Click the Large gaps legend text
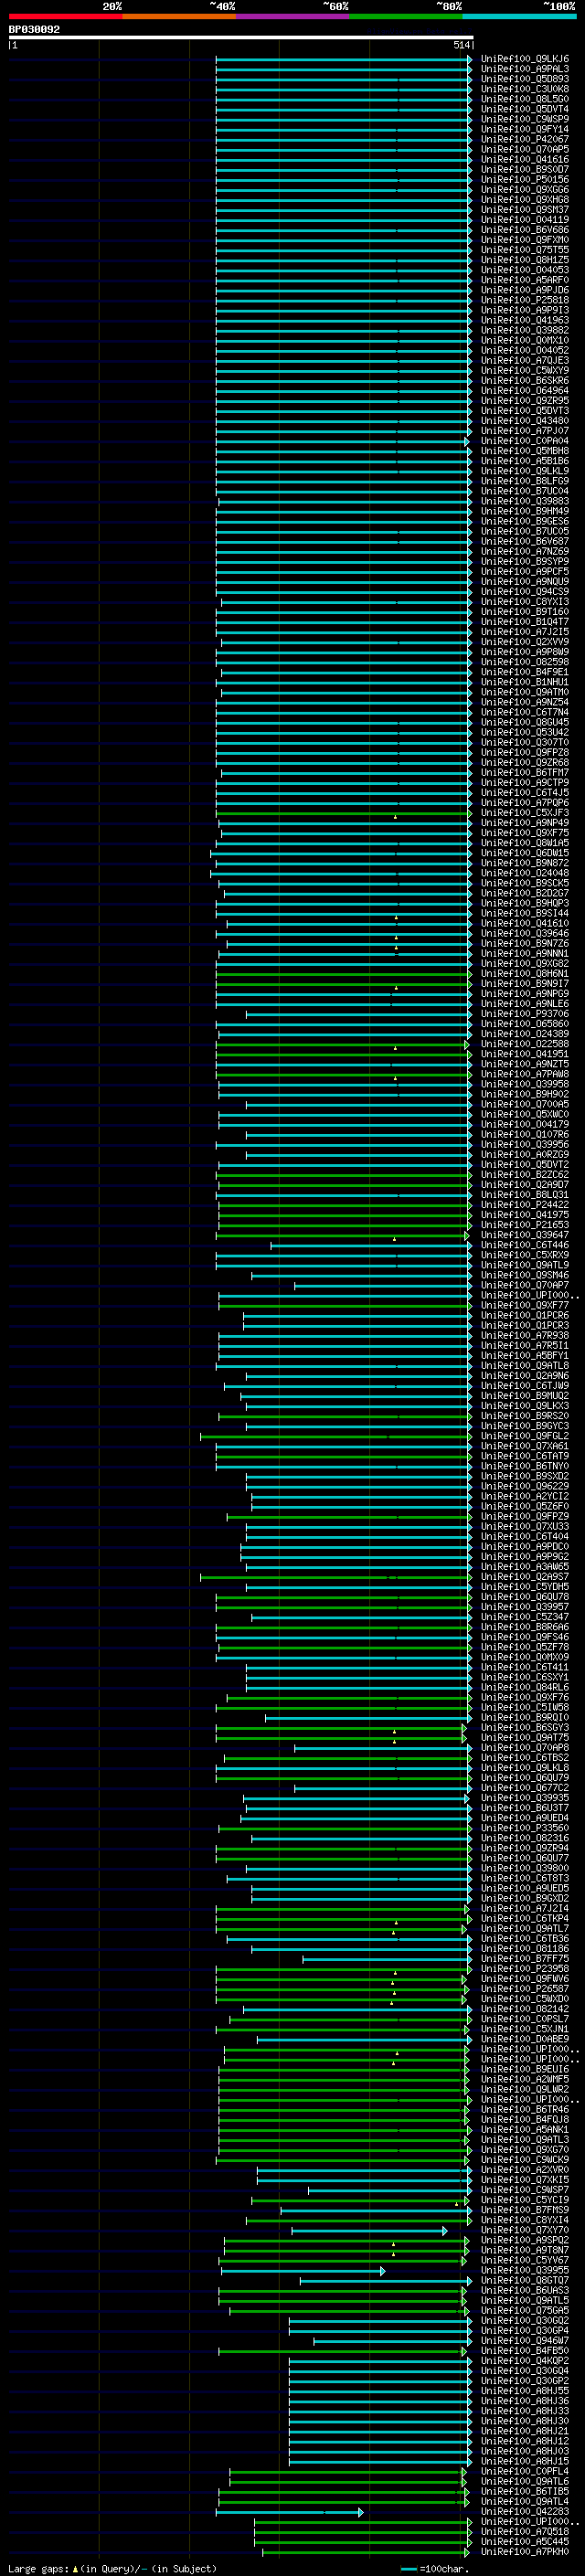The width and height of the screenshot is (585, 2576). [111, 2568]
